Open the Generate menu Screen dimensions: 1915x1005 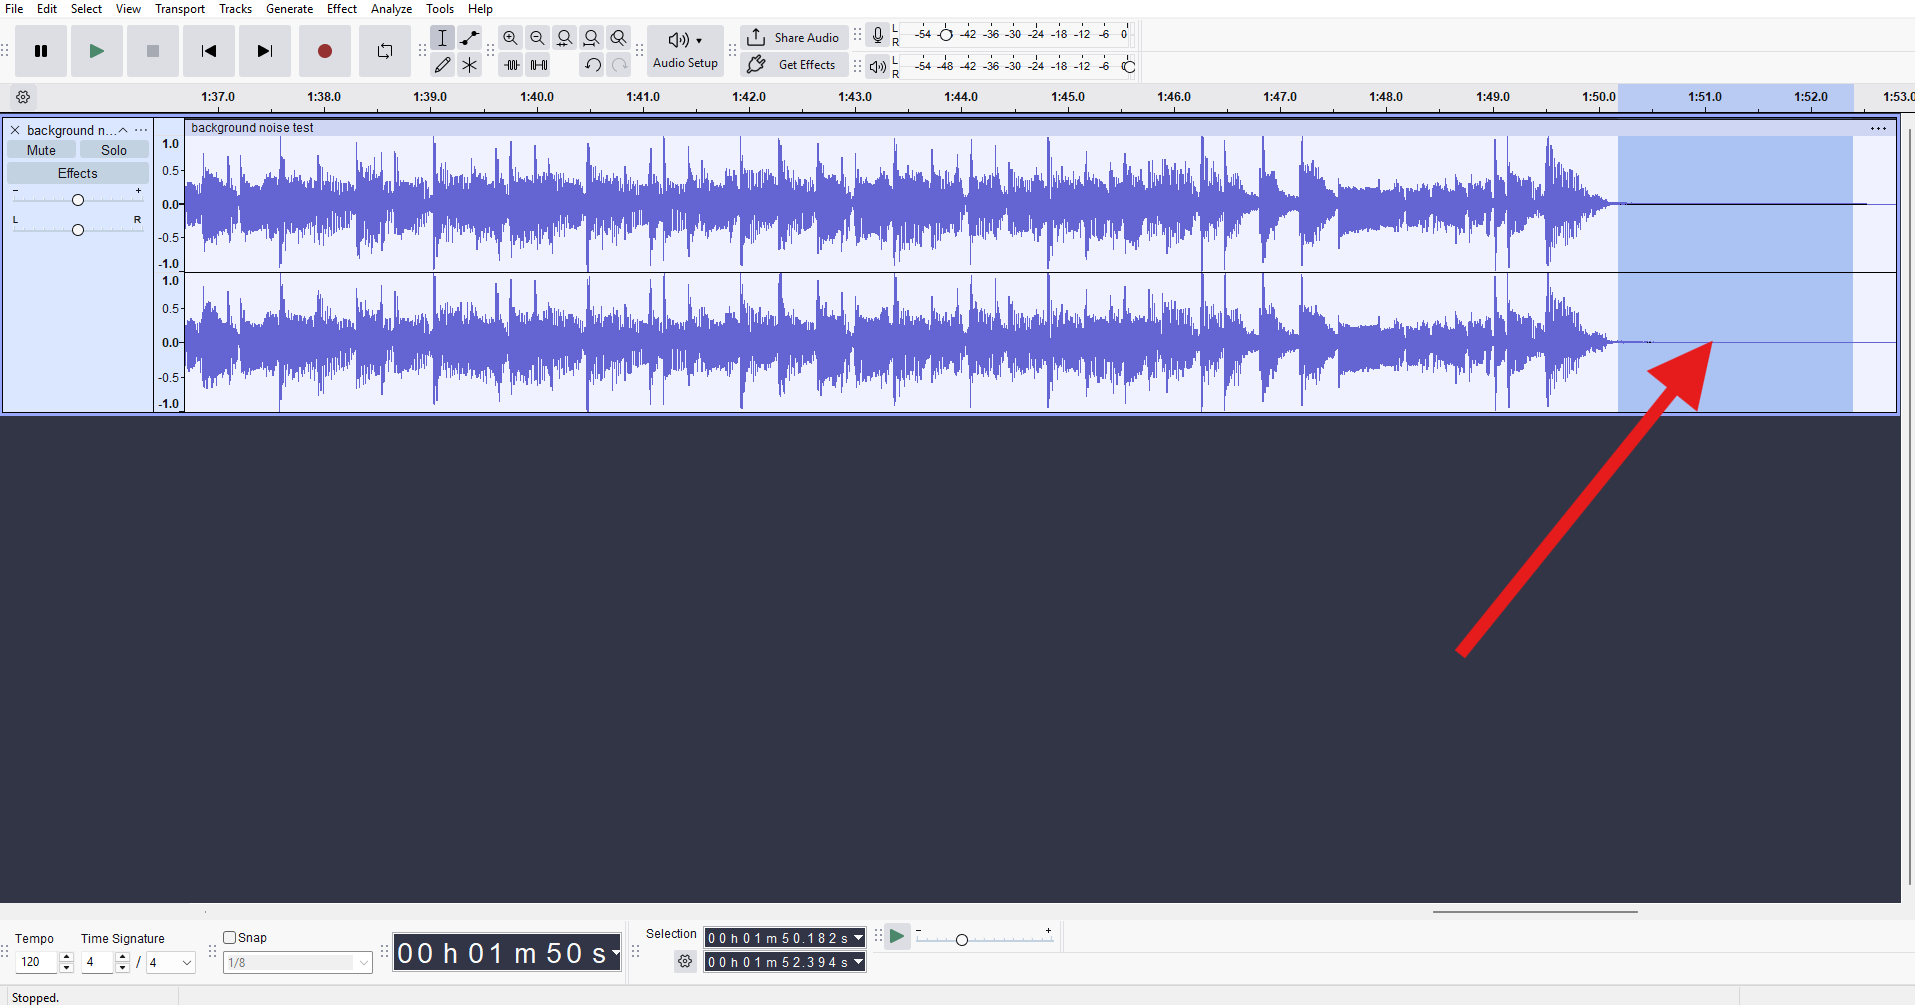289,8
